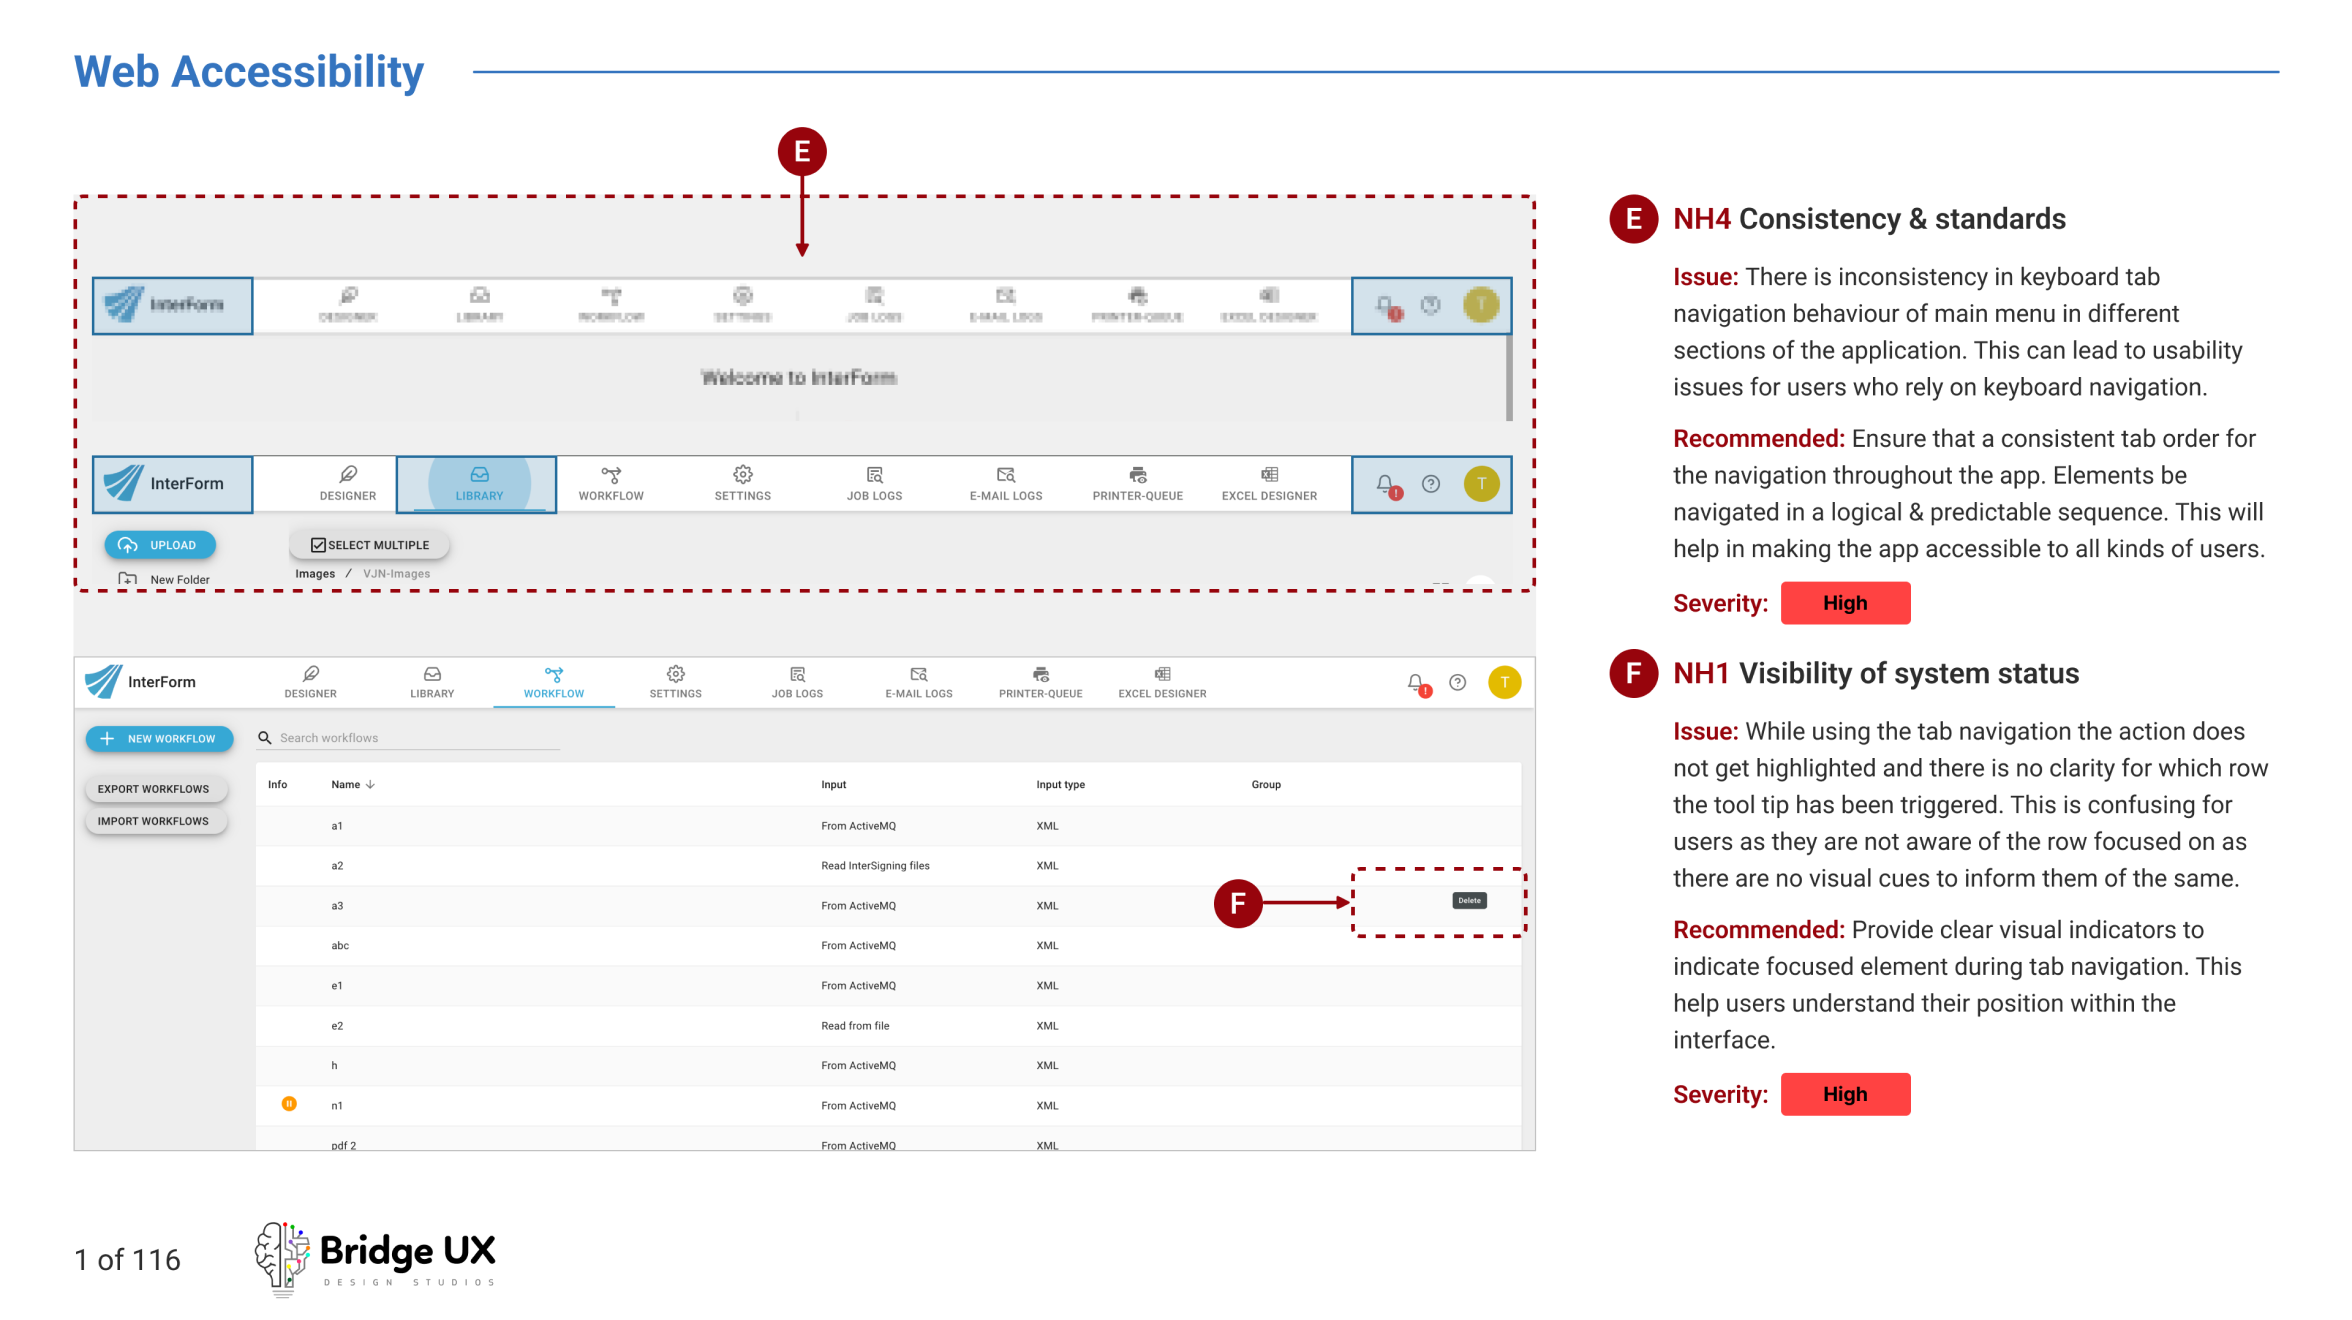This screenshot has height=1320, width=2352.
Task: Click the orange paused icon on row n1
Action: (289, 1104)
